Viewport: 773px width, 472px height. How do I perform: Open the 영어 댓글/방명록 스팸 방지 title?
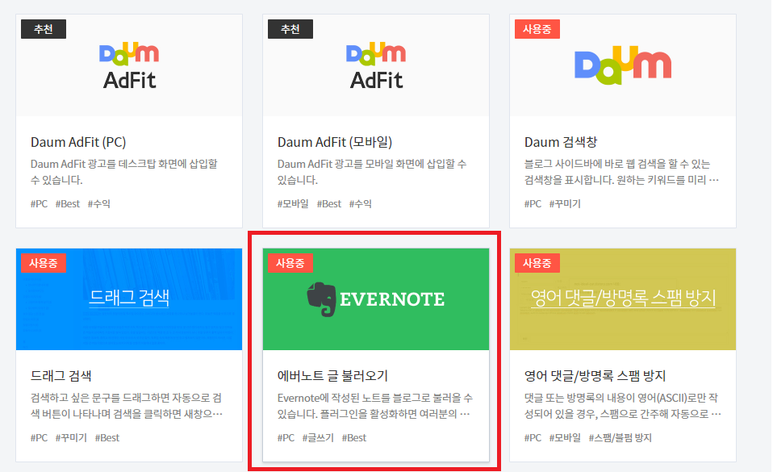click(x=595, y=376)
